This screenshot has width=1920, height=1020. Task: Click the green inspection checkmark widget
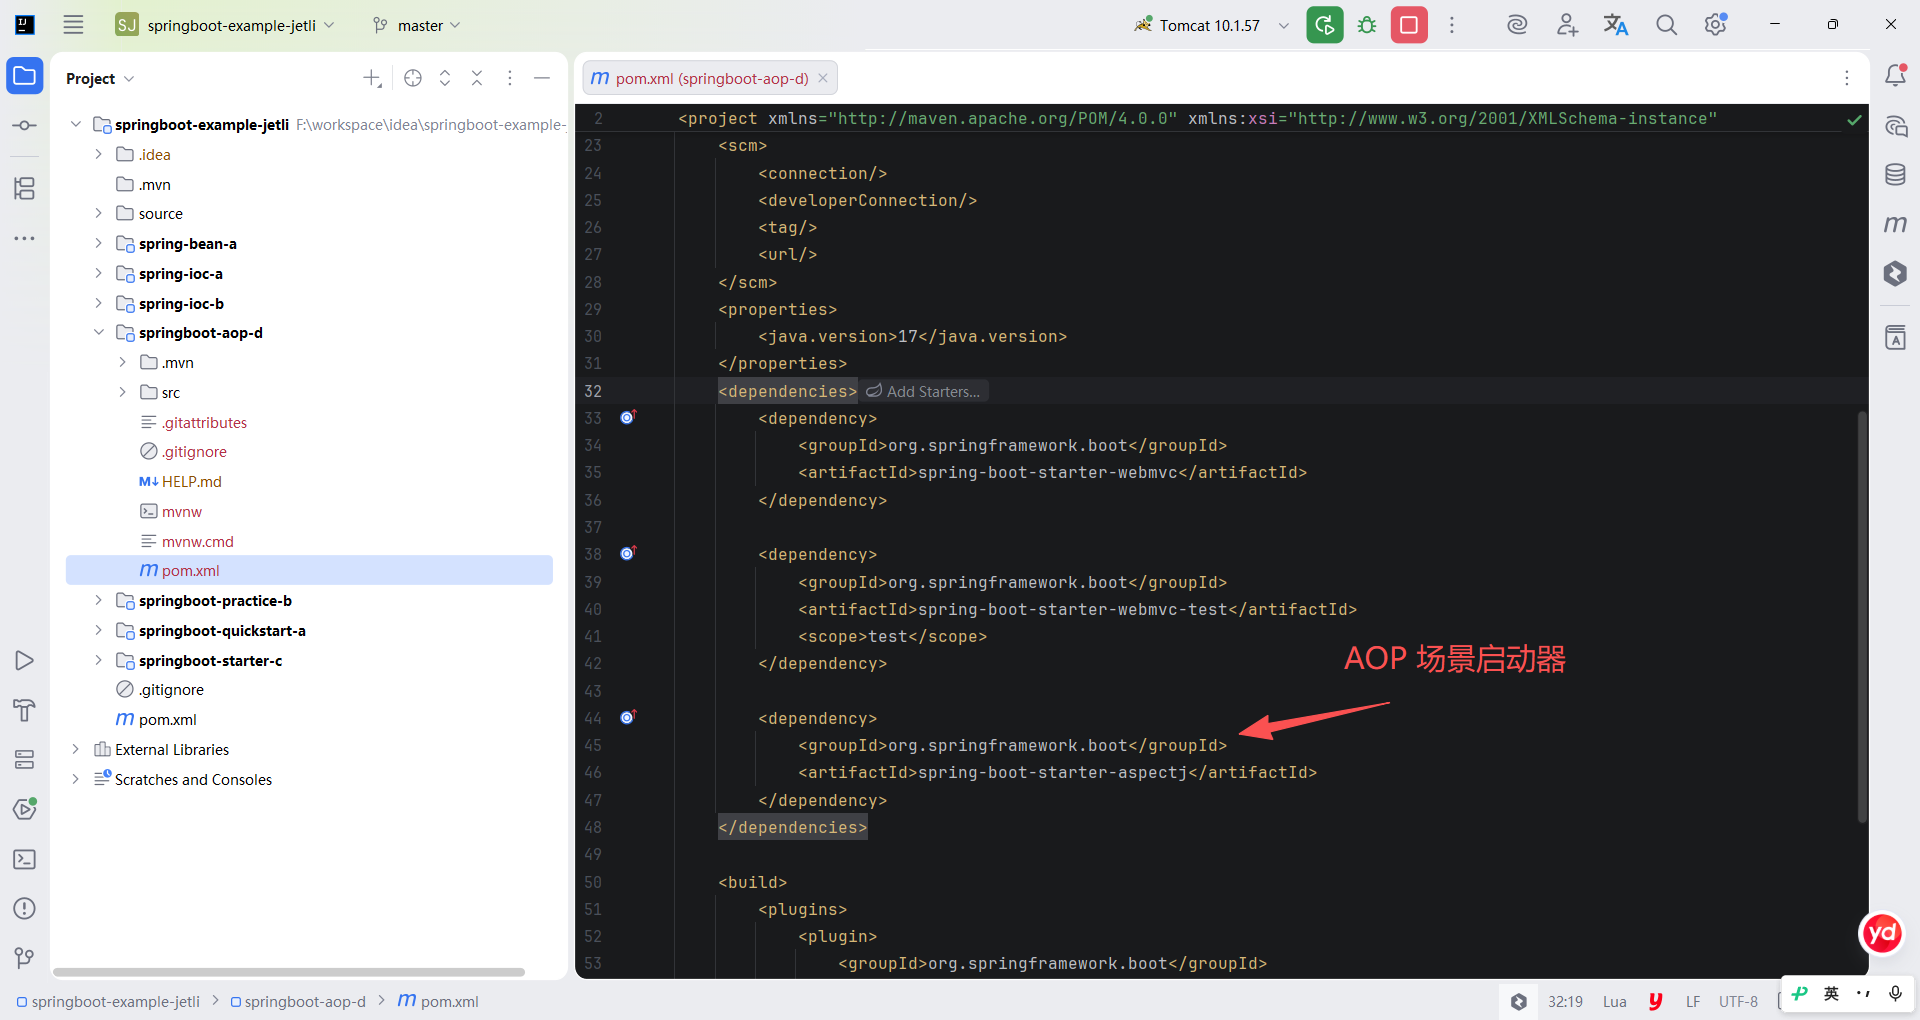click(1854, 120)
